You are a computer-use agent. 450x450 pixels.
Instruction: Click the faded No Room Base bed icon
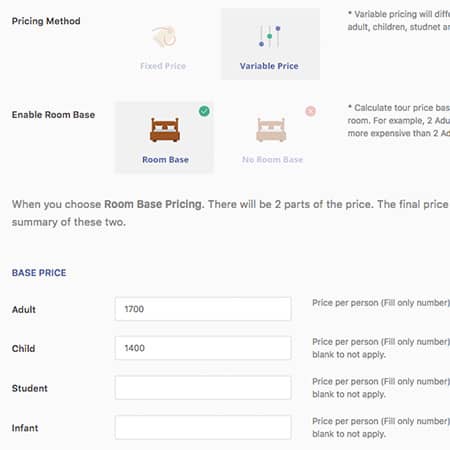tap(271, 130)
